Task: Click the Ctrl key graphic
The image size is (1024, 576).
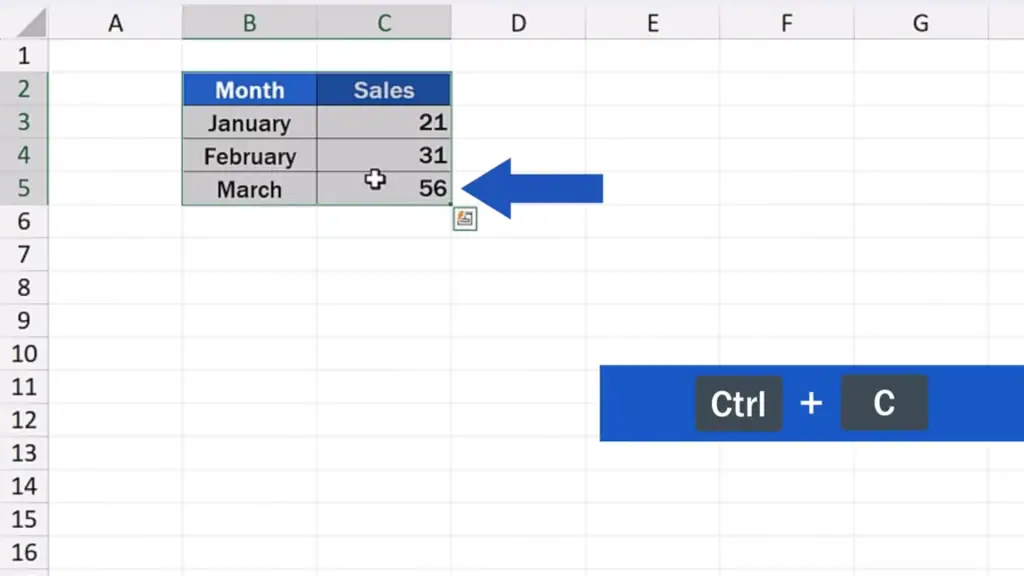Action: tap(738, 404)
